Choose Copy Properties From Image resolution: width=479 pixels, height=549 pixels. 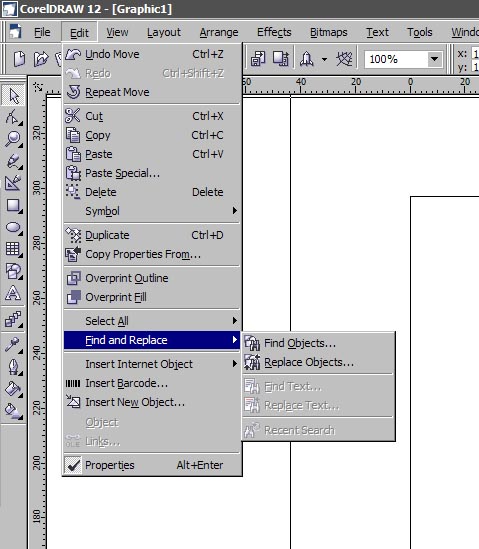[x=152, y=254]
